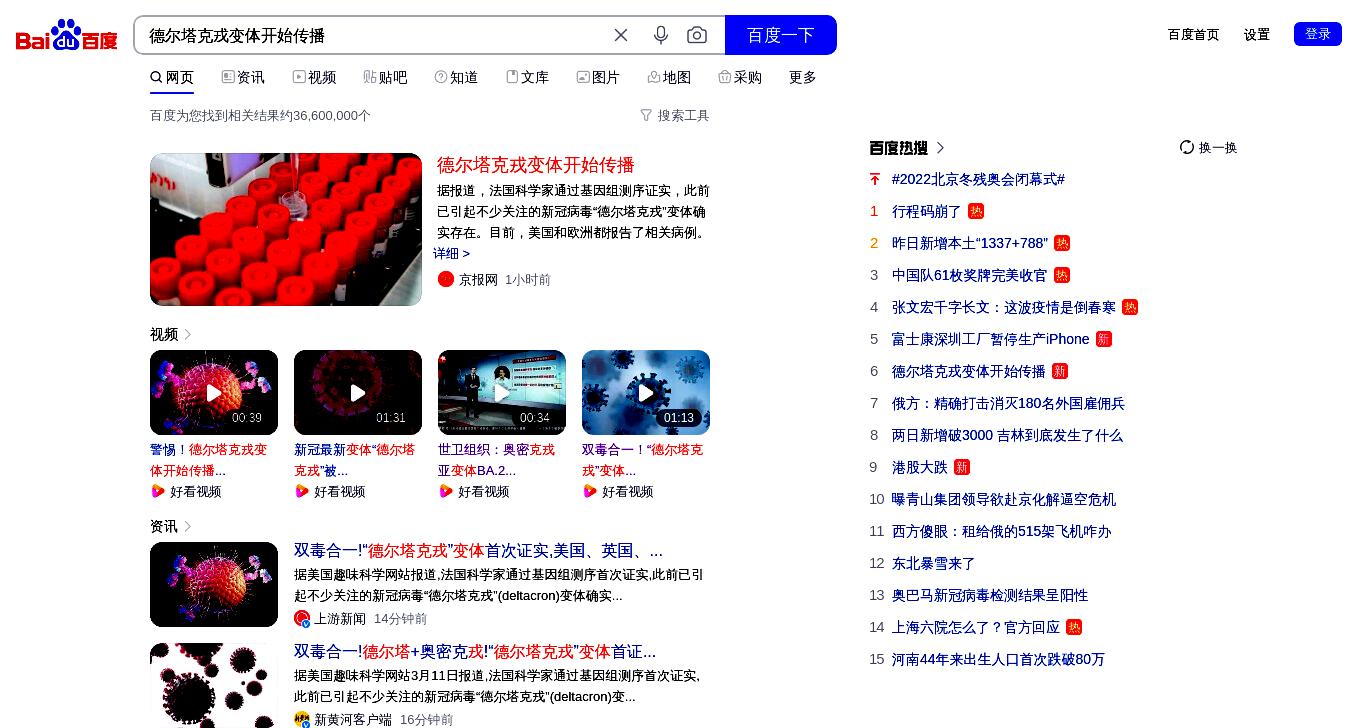Click the 上游新闻 source icon

(x=302, y=618)
